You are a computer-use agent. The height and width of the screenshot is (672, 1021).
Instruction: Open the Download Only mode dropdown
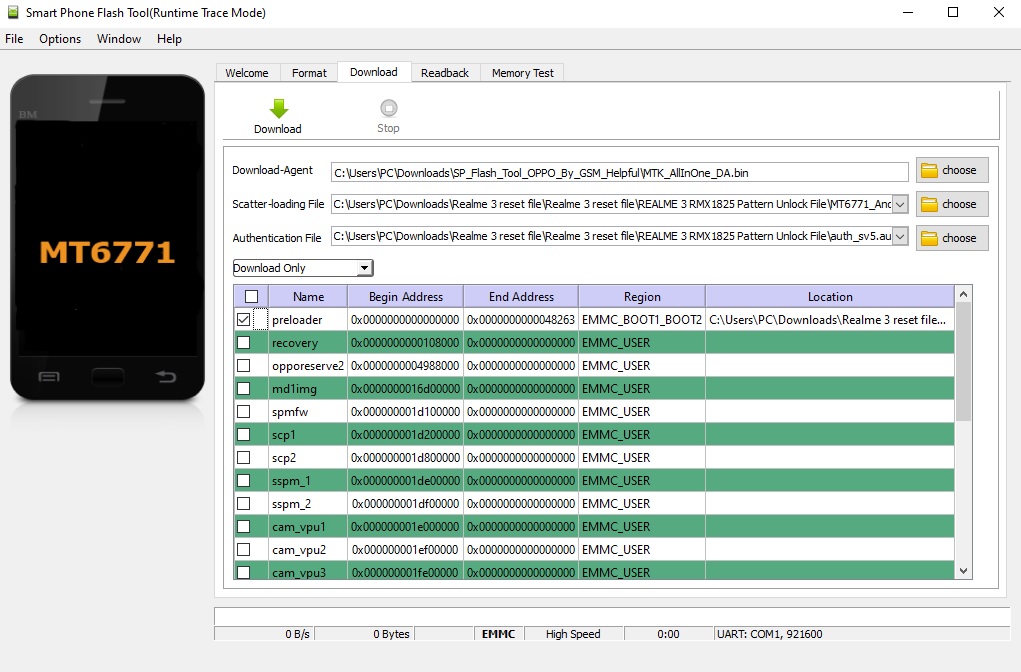click(303, 268)
